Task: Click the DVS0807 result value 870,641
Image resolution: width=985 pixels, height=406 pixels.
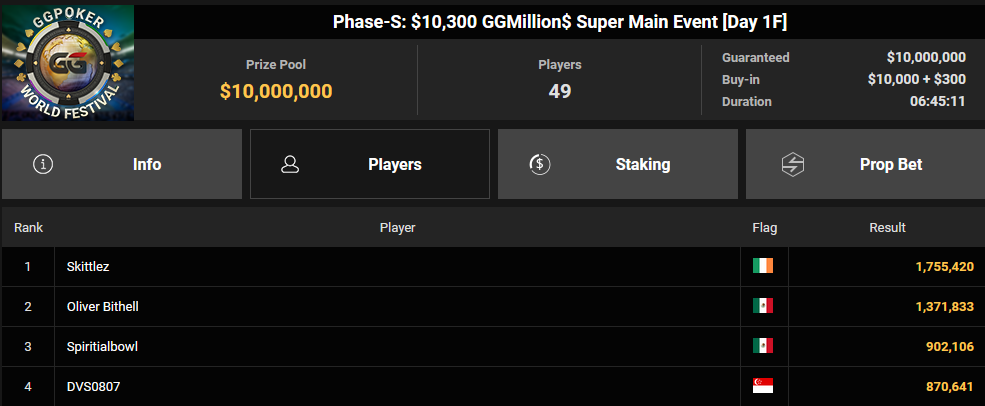Action: pyautogui.click(x=950, y=387)
